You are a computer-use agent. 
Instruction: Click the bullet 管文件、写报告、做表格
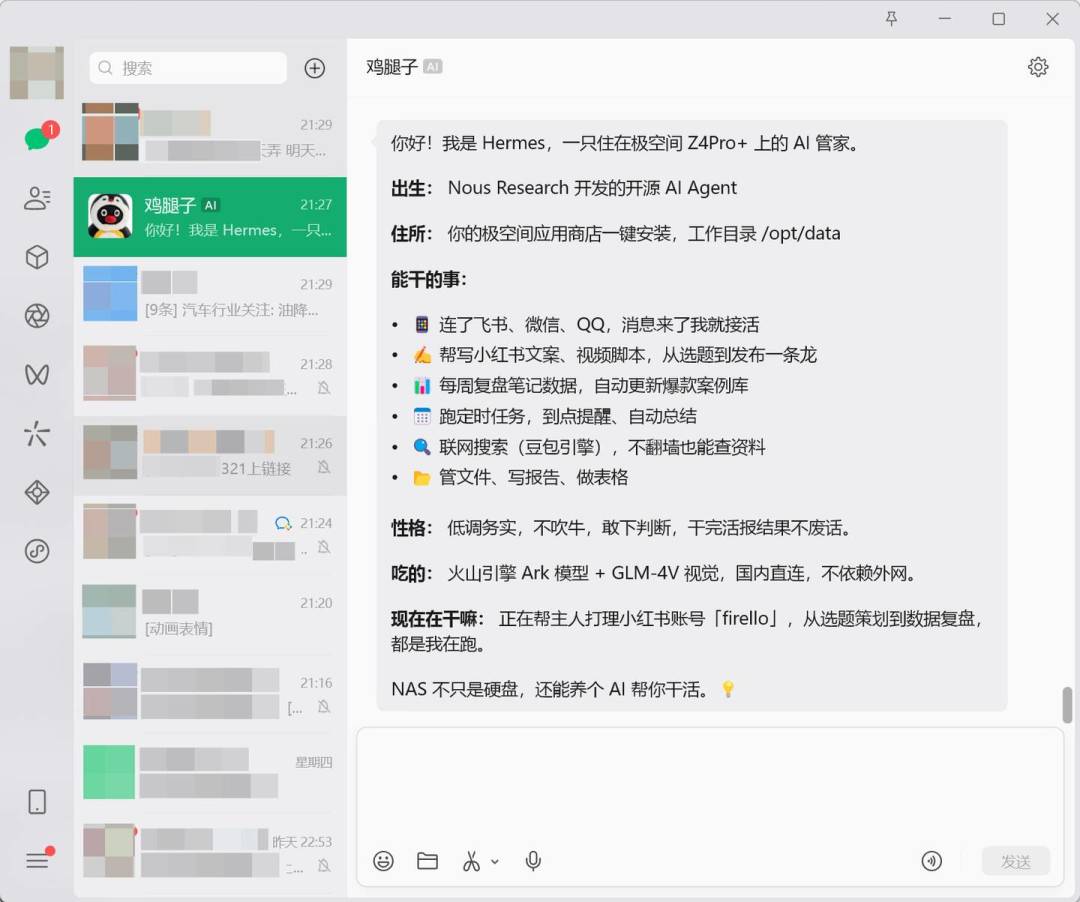521,477
